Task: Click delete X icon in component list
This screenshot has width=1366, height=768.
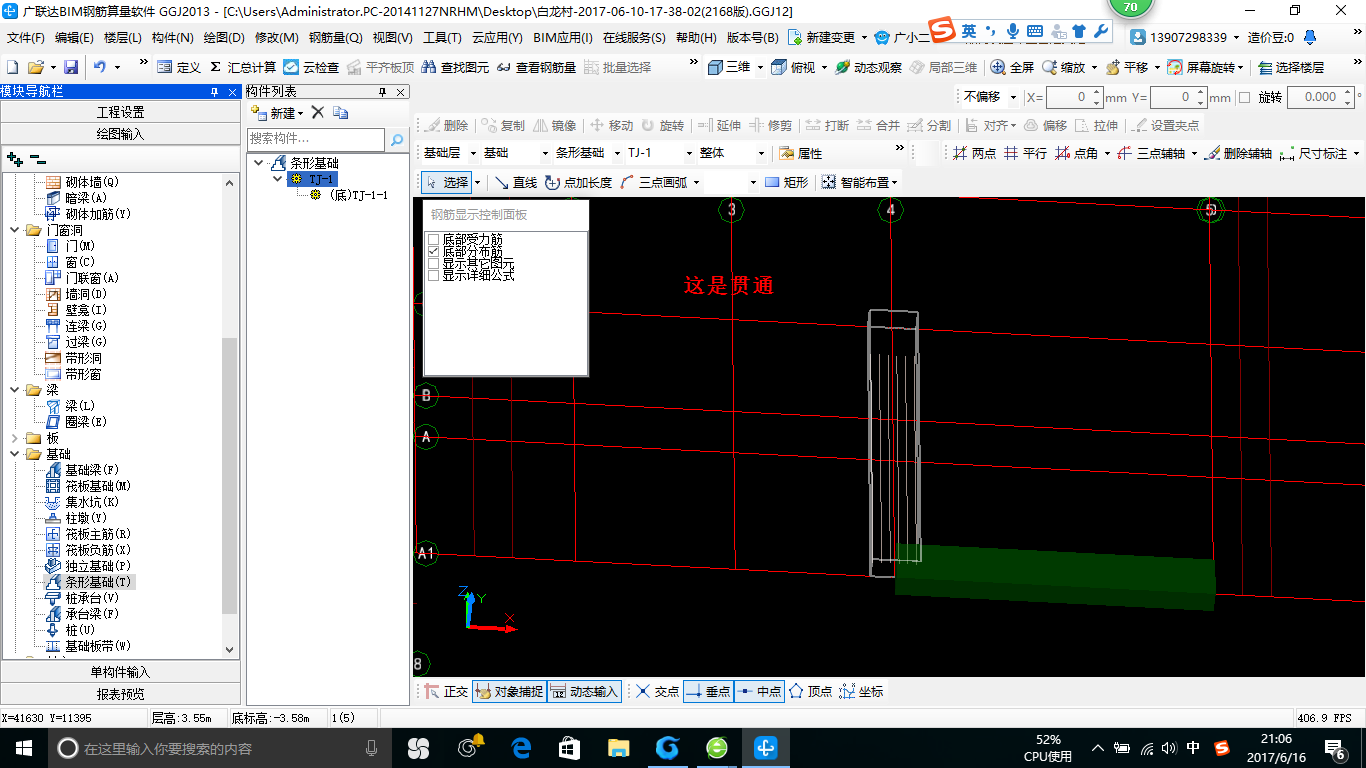Action: (x=318, y=112)
